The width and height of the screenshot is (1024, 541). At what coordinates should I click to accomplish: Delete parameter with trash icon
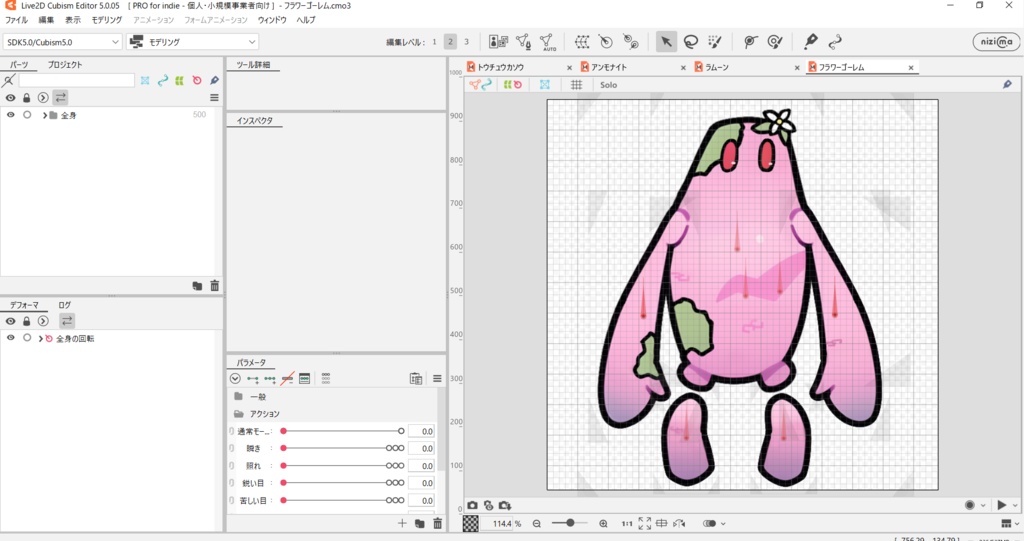(438, 523)
